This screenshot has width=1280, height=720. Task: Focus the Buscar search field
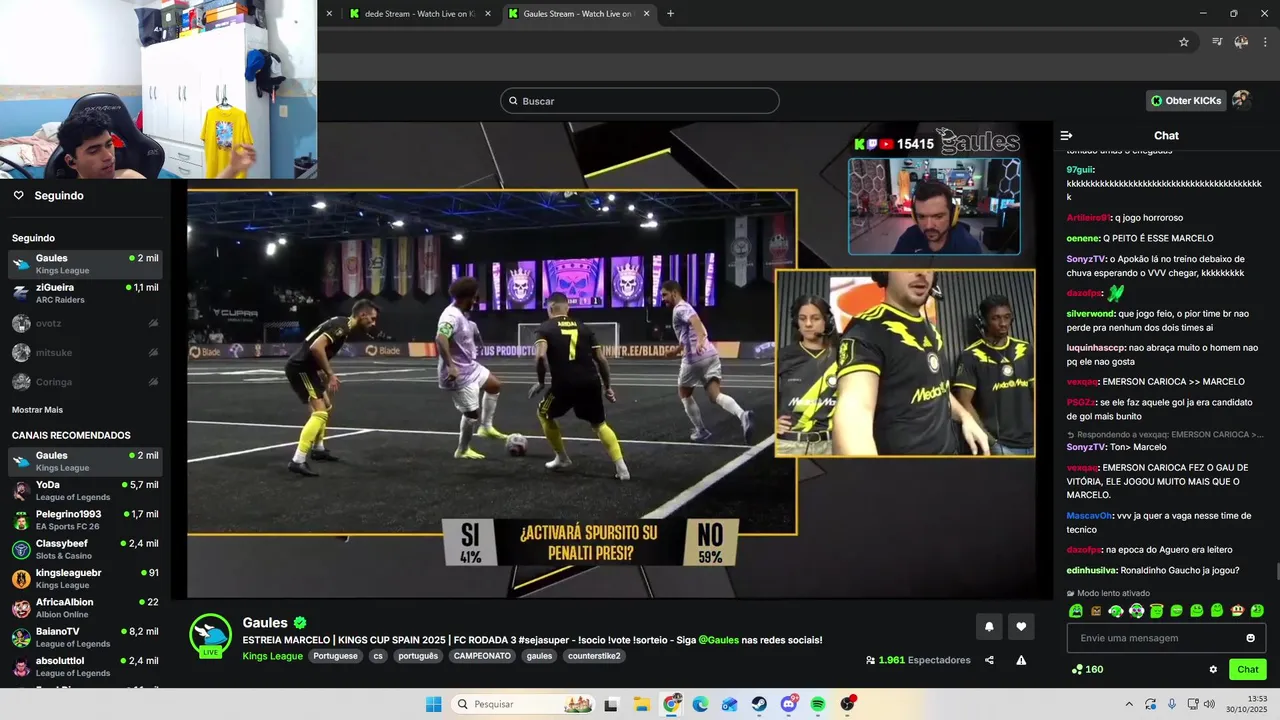[x=640, y=101]
